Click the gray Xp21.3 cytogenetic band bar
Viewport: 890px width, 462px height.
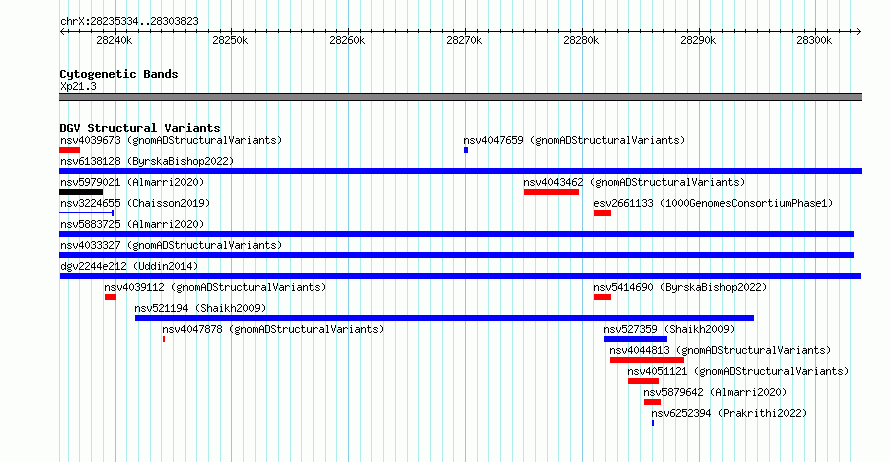point(460,97)
